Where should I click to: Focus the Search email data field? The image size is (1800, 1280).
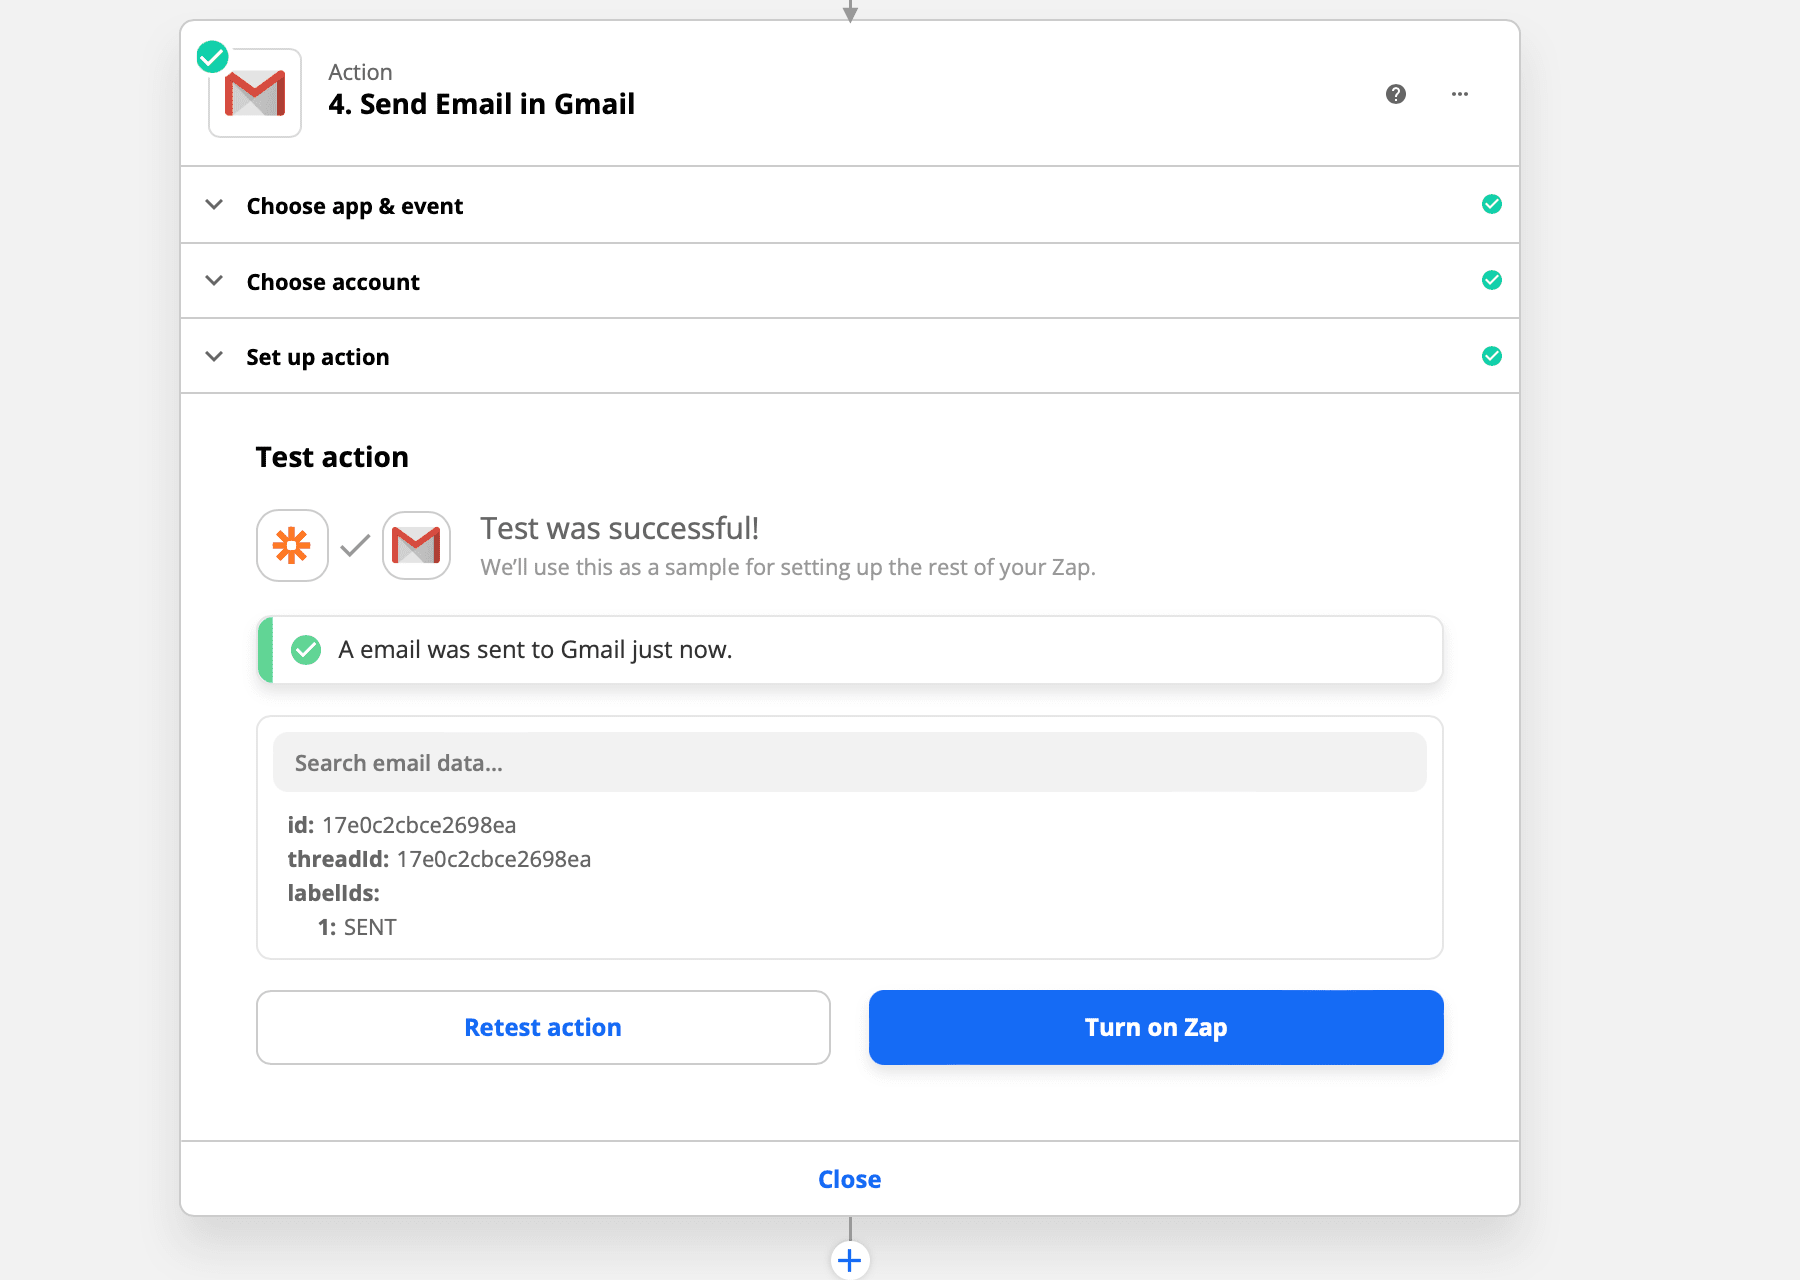coord(850,762)
